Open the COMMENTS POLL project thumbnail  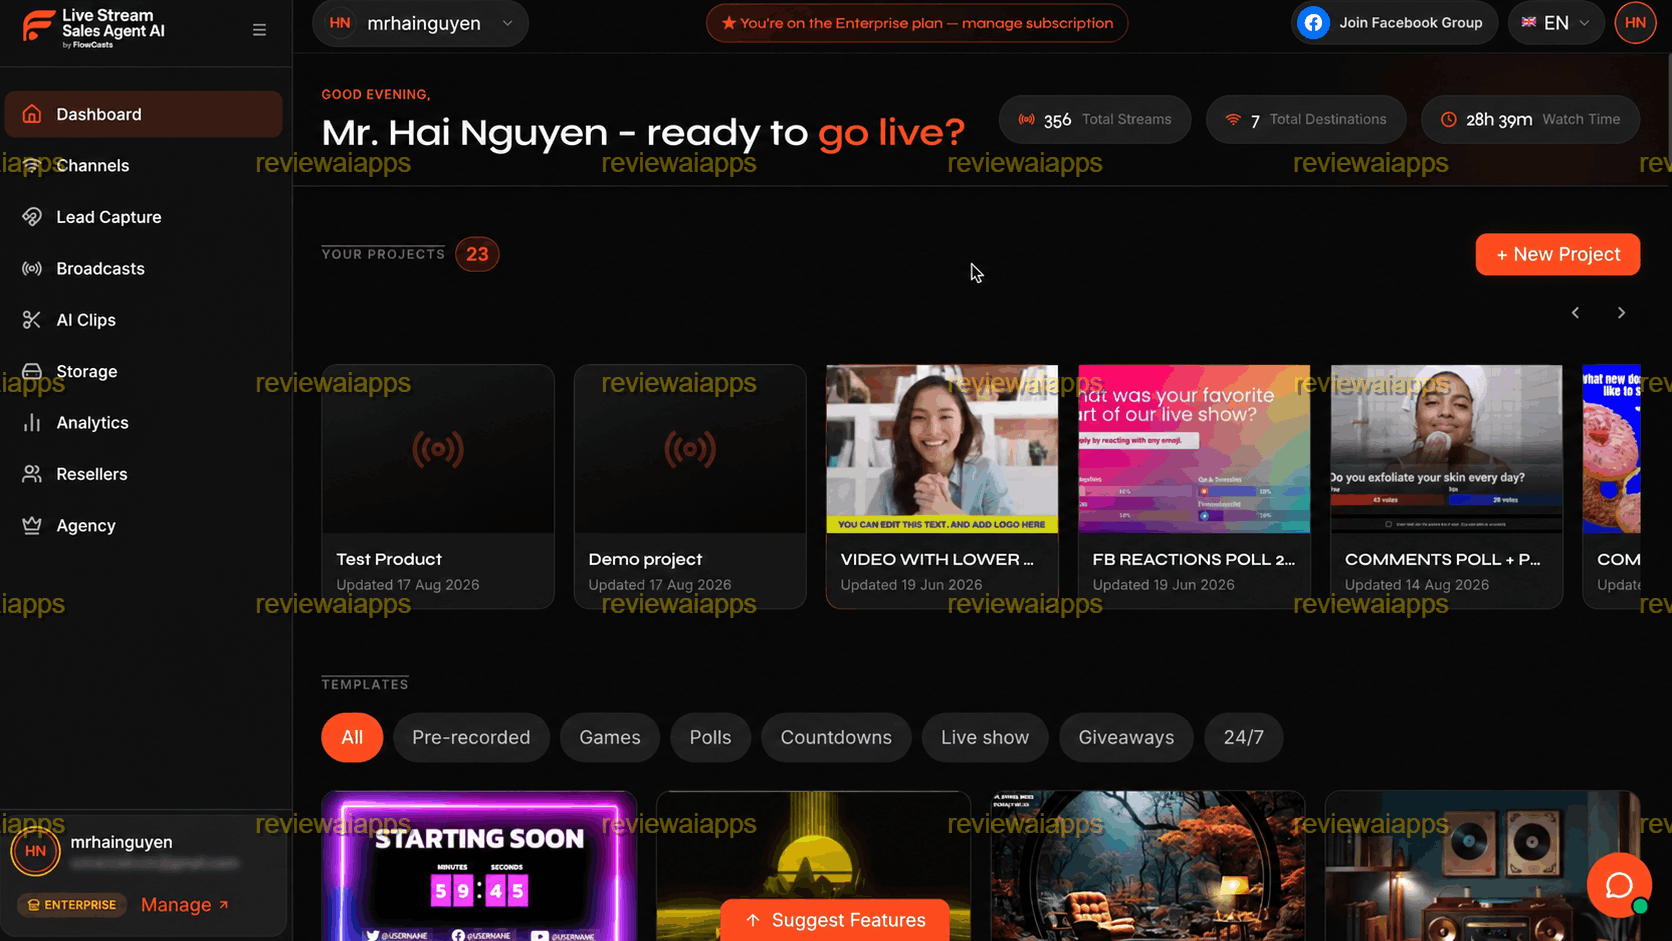[1446, 449]
